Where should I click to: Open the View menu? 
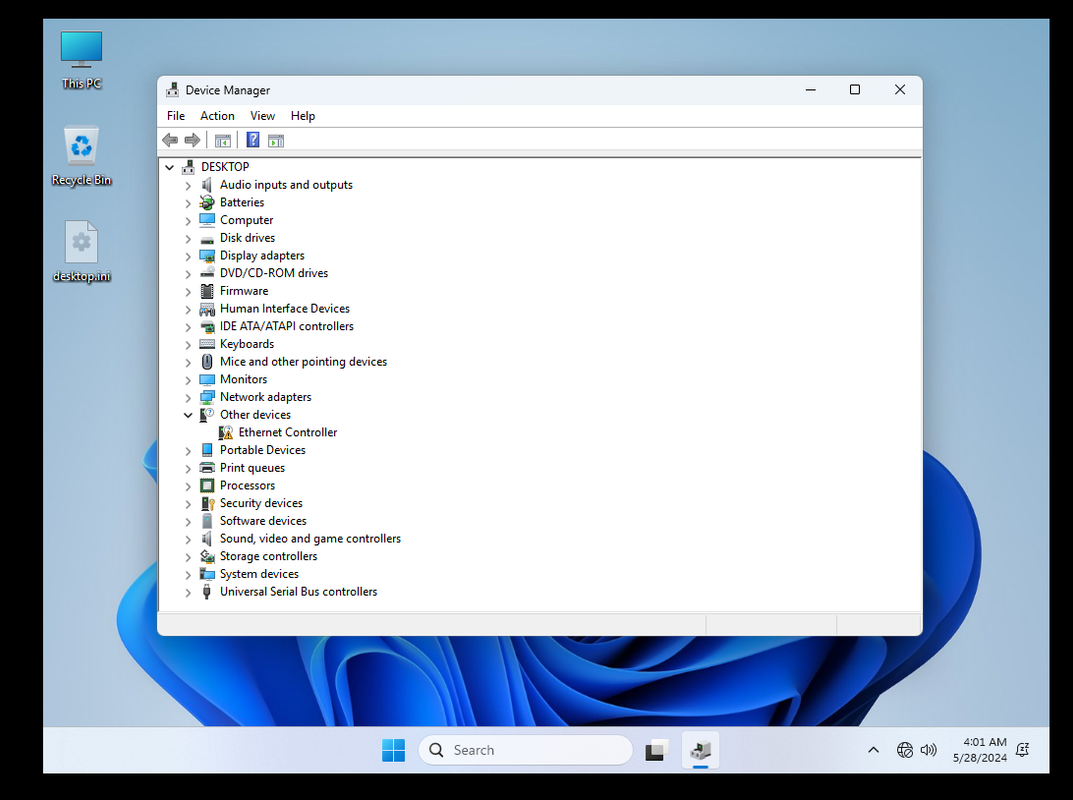262,116
